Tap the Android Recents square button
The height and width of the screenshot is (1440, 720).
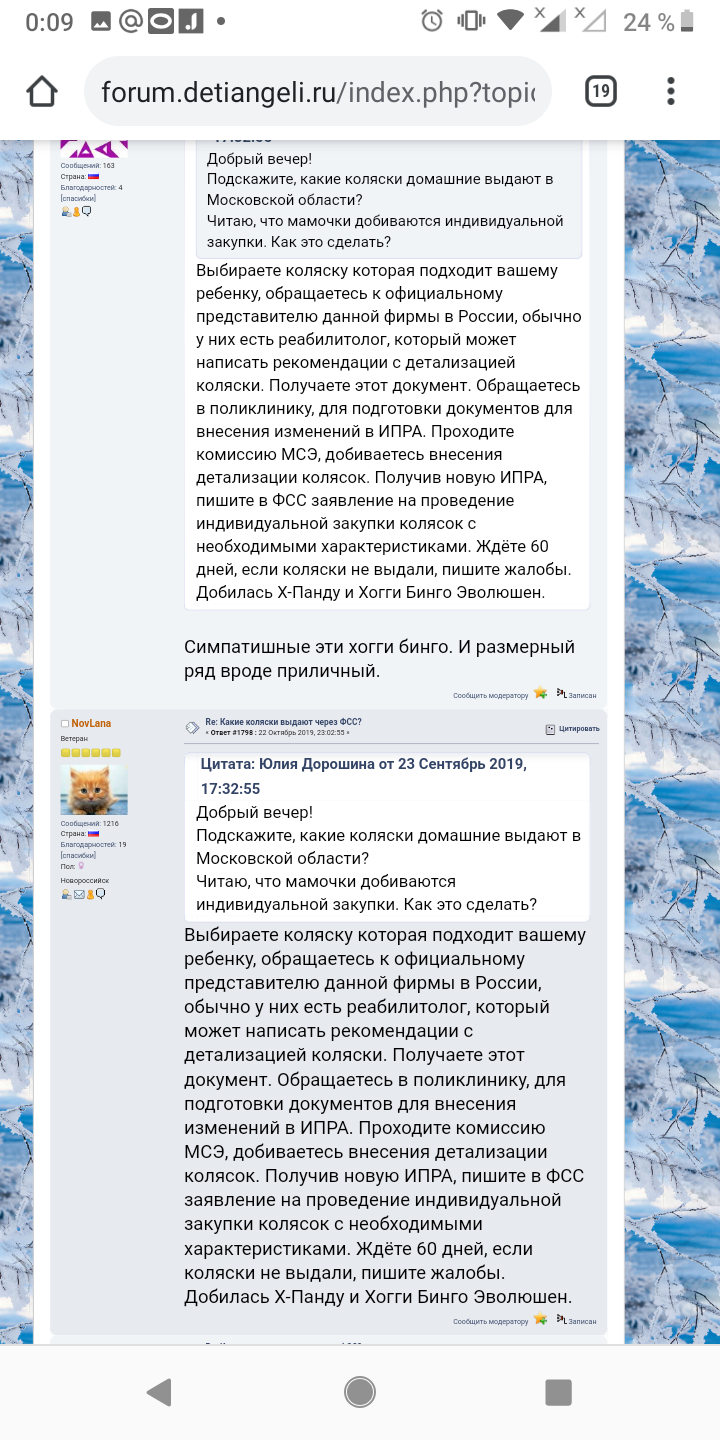tap(558, 1392)
